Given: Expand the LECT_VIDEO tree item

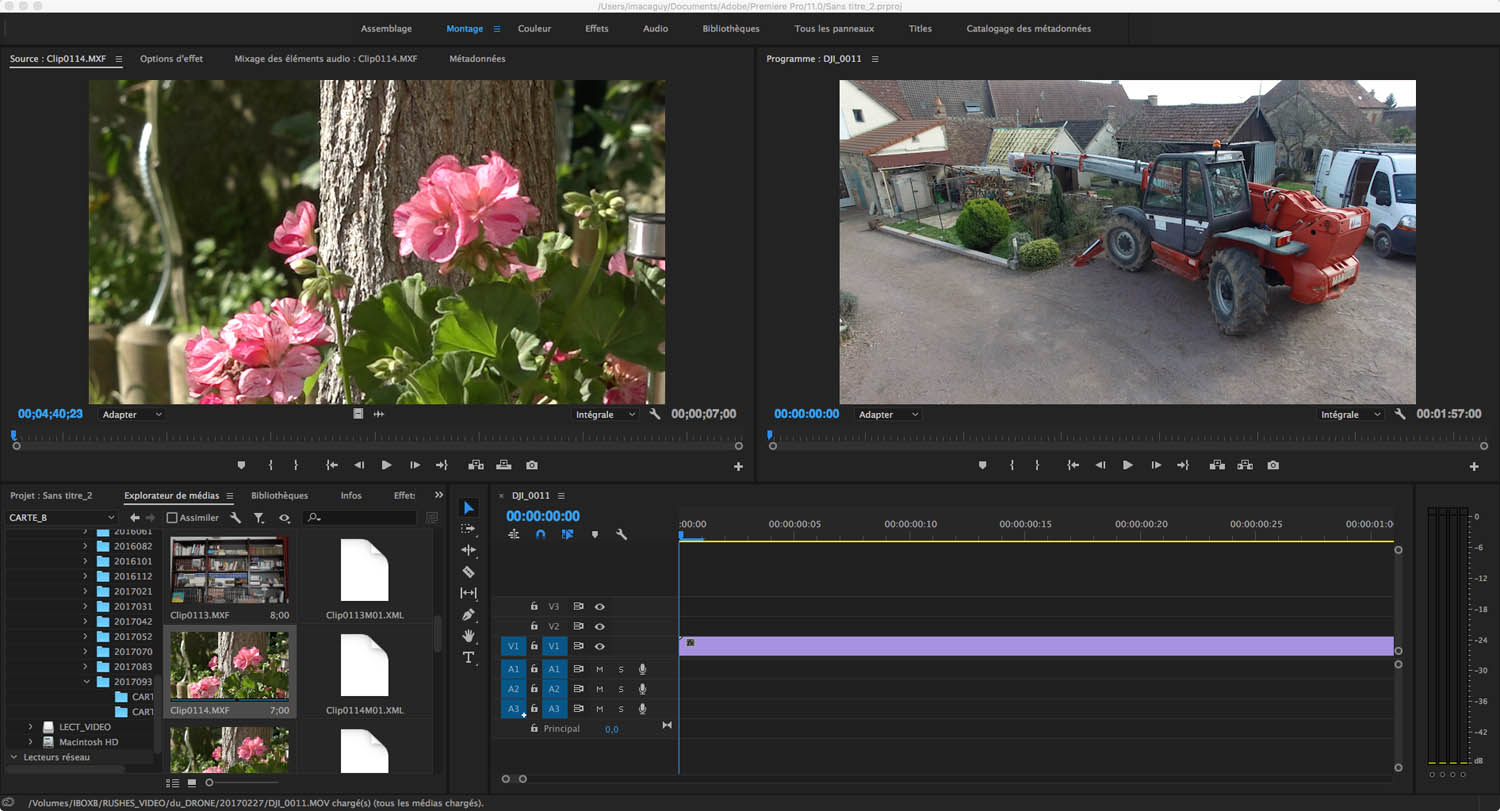Looking at the screenshot, I should point(30,727).
